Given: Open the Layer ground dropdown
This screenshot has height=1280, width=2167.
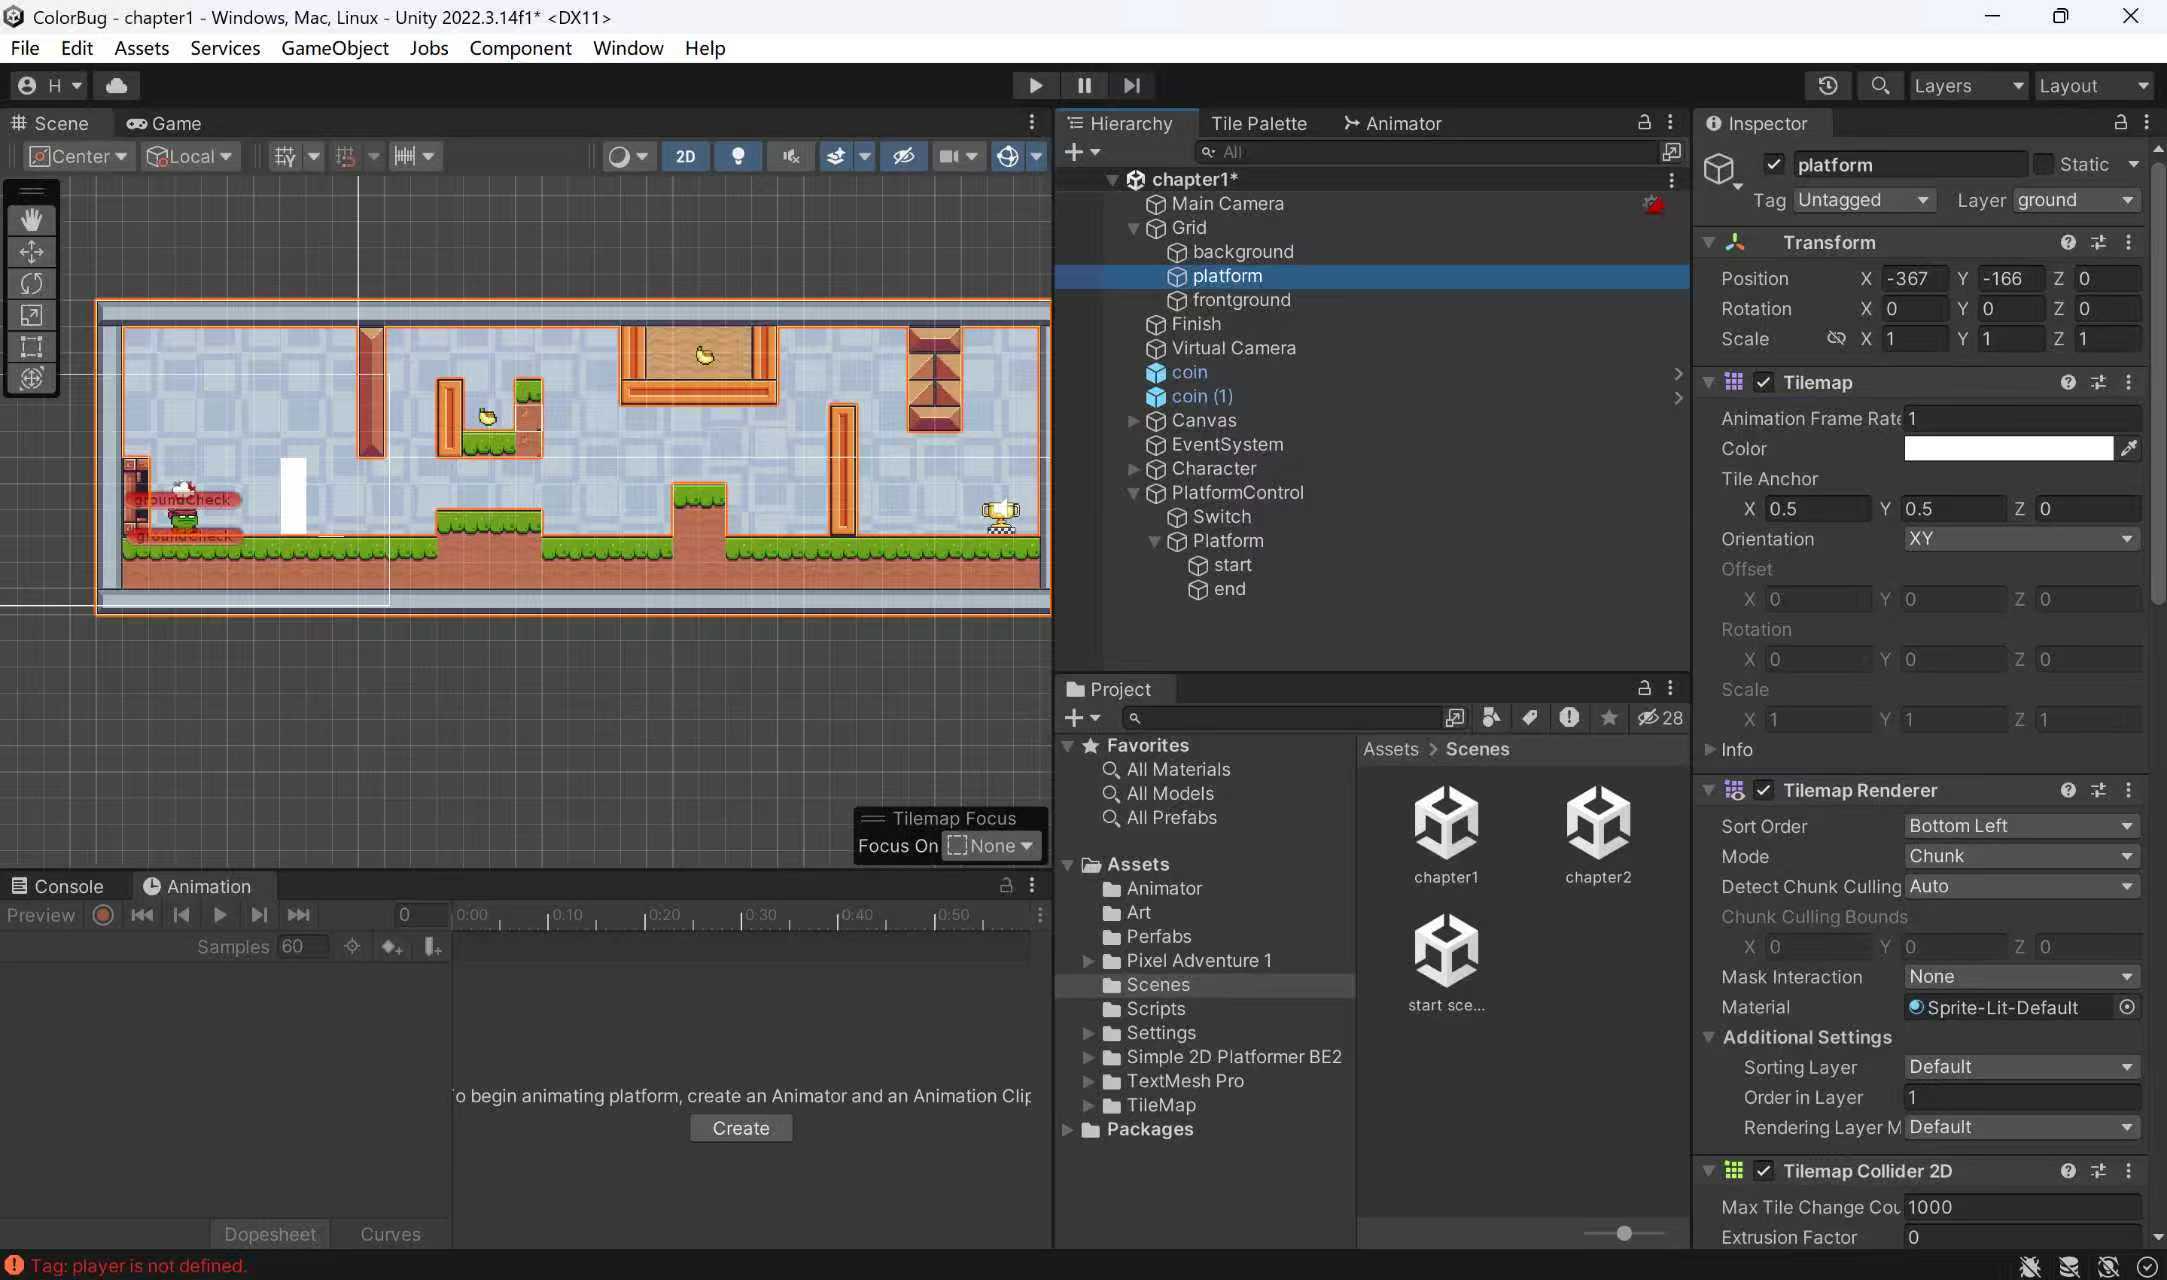Looking at the screenshot, I should [x=2076, y=200].
